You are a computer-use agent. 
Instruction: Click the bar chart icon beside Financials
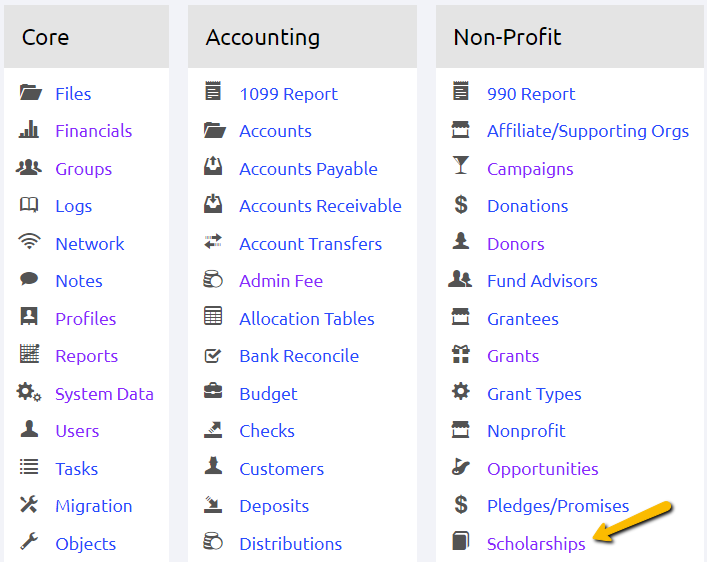(30, 130)
